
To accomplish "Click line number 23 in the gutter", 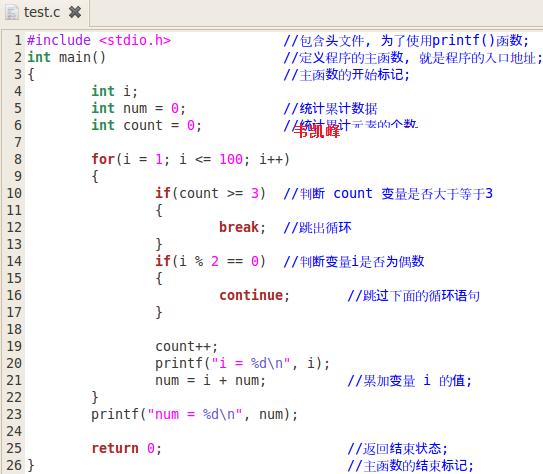I will [x=14, y=414].
